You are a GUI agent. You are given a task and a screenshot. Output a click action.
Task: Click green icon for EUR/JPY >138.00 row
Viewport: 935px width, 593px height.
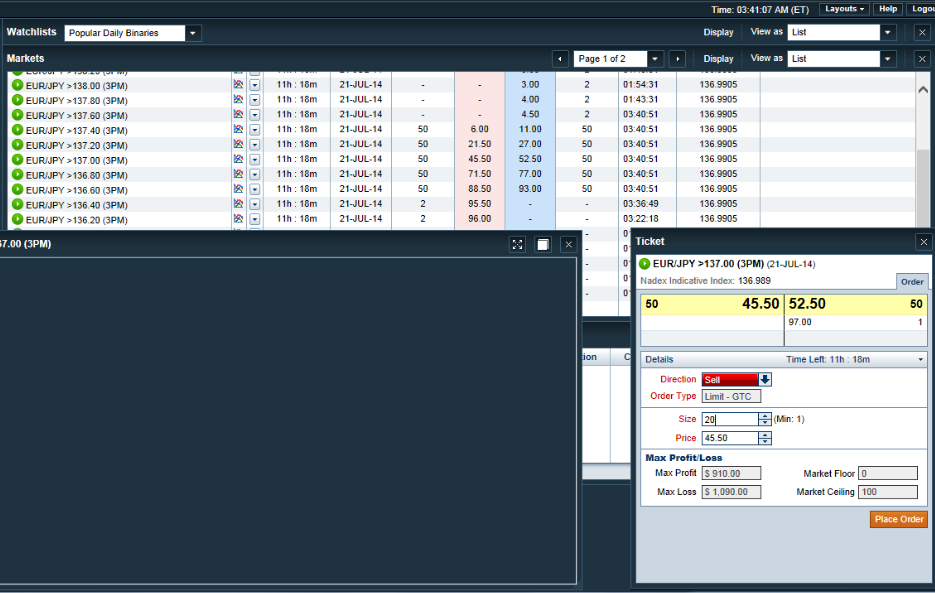pos(17,85)
